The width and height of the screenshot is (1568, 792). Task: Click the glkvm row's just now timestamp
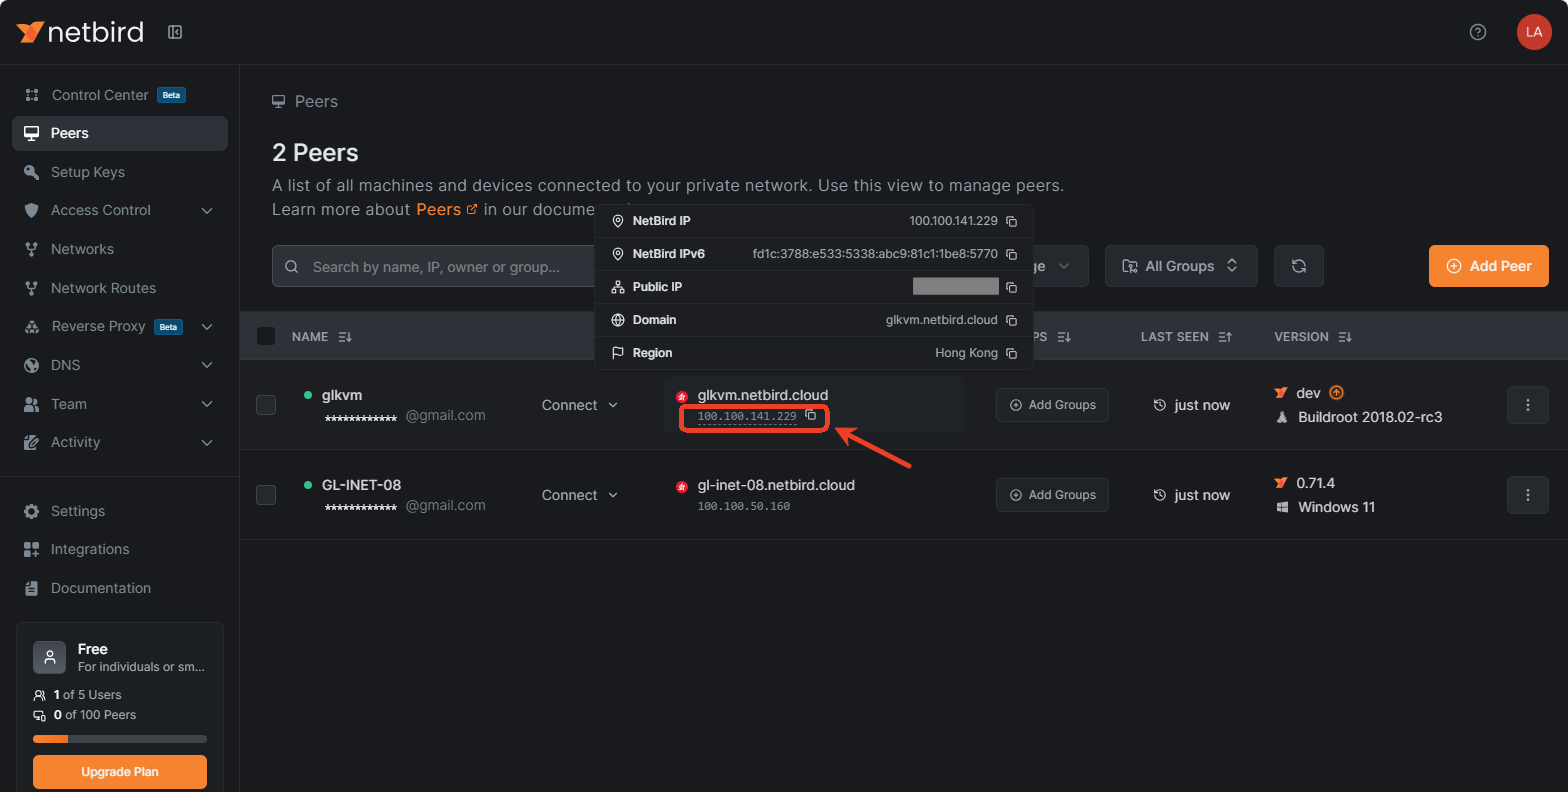tap(1202, 405)
